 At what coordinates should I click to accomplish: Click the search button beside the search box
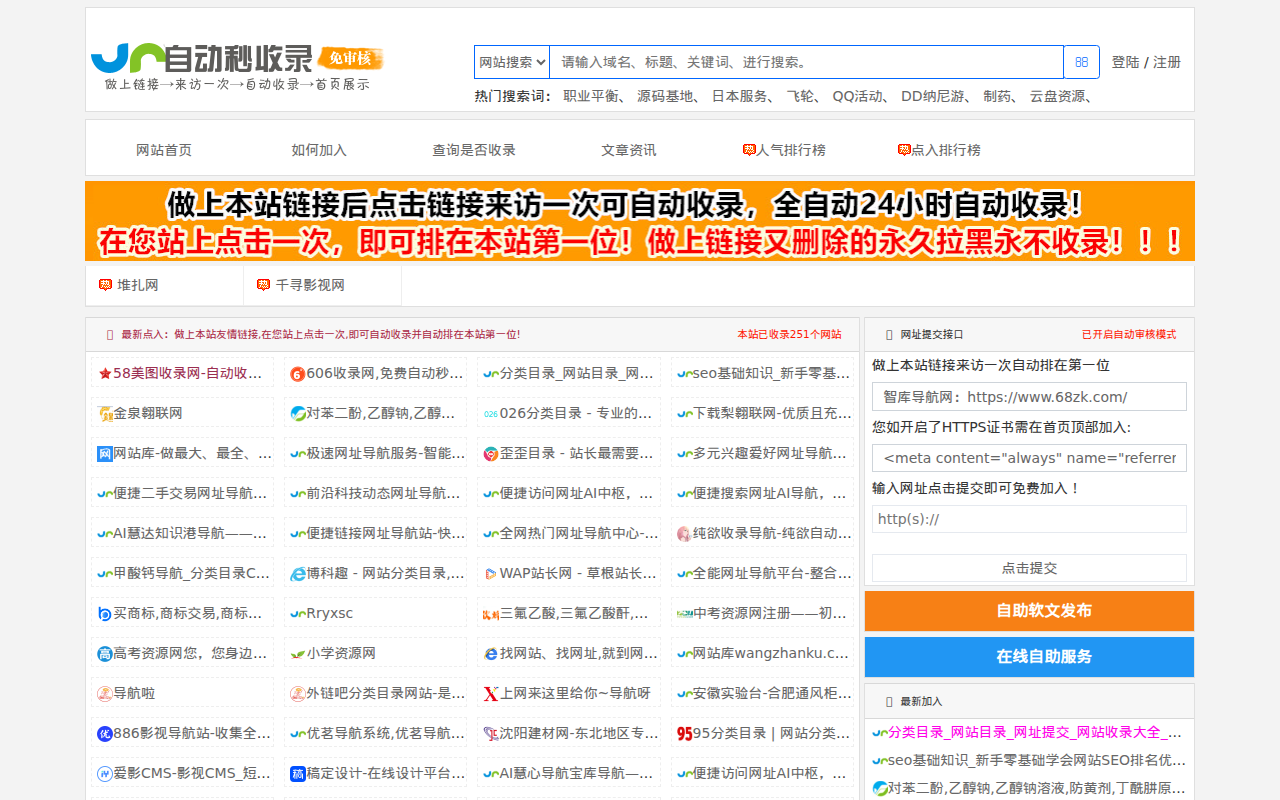click(1081, 62)
